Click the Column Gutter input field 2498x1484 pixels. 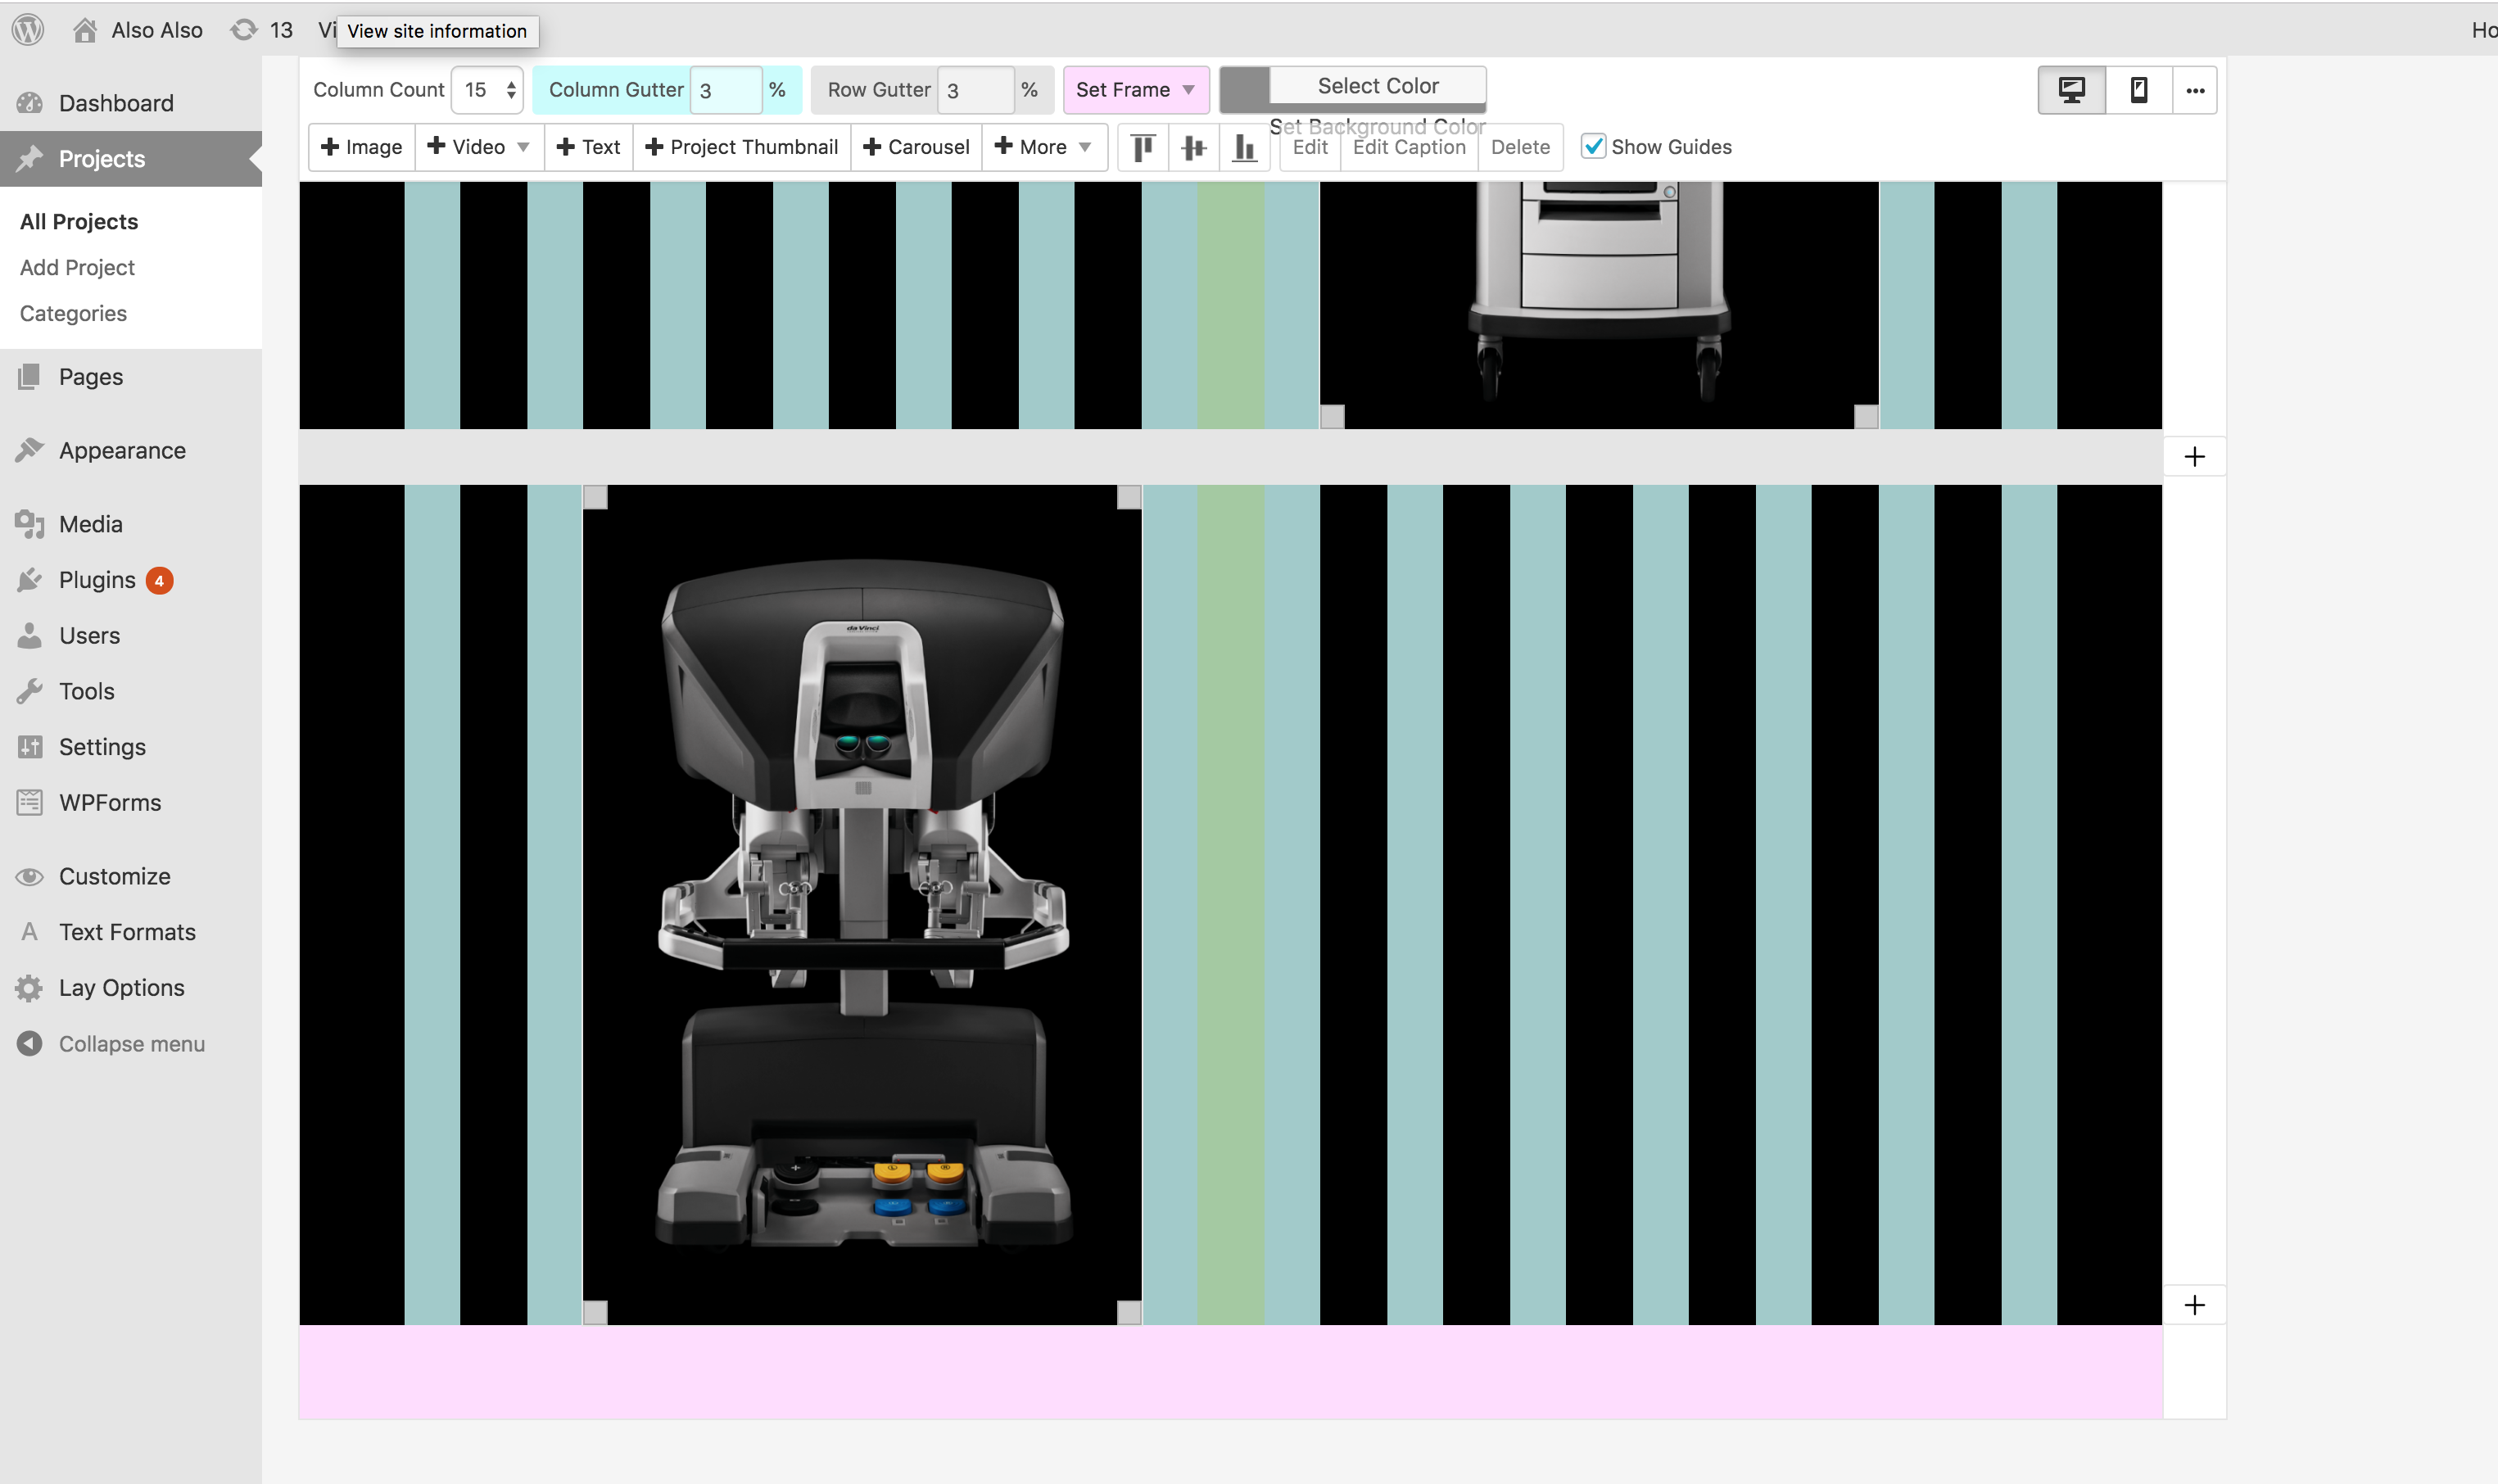(x=726, y=90)
